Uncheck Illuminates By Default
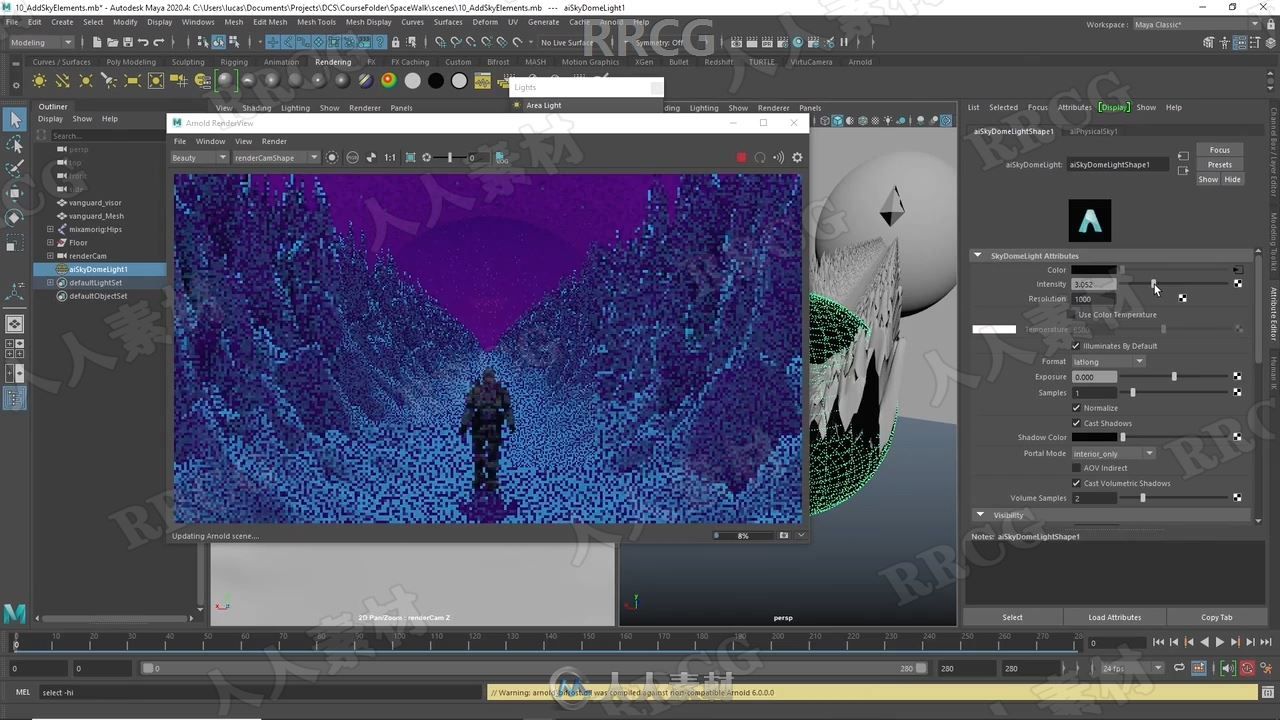Screen dimensions: 1280x720 tap(1076, 346)
